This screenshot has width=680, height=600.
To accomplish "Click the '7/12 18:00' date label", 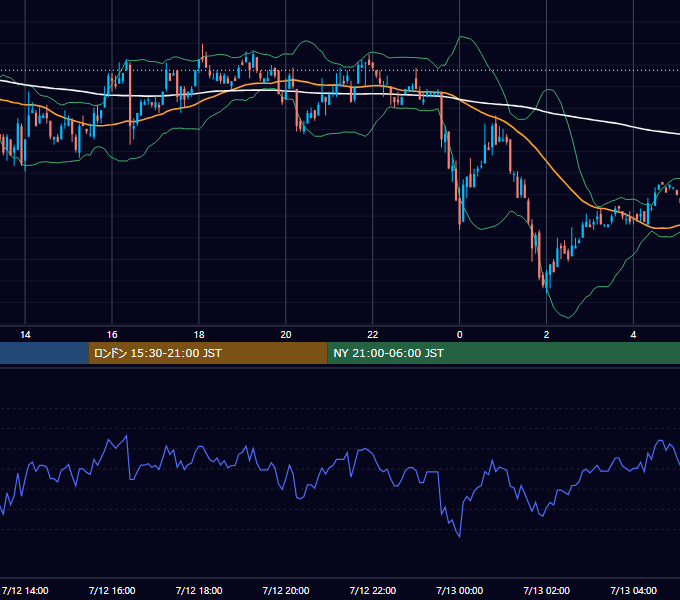I will coord(199,590).
